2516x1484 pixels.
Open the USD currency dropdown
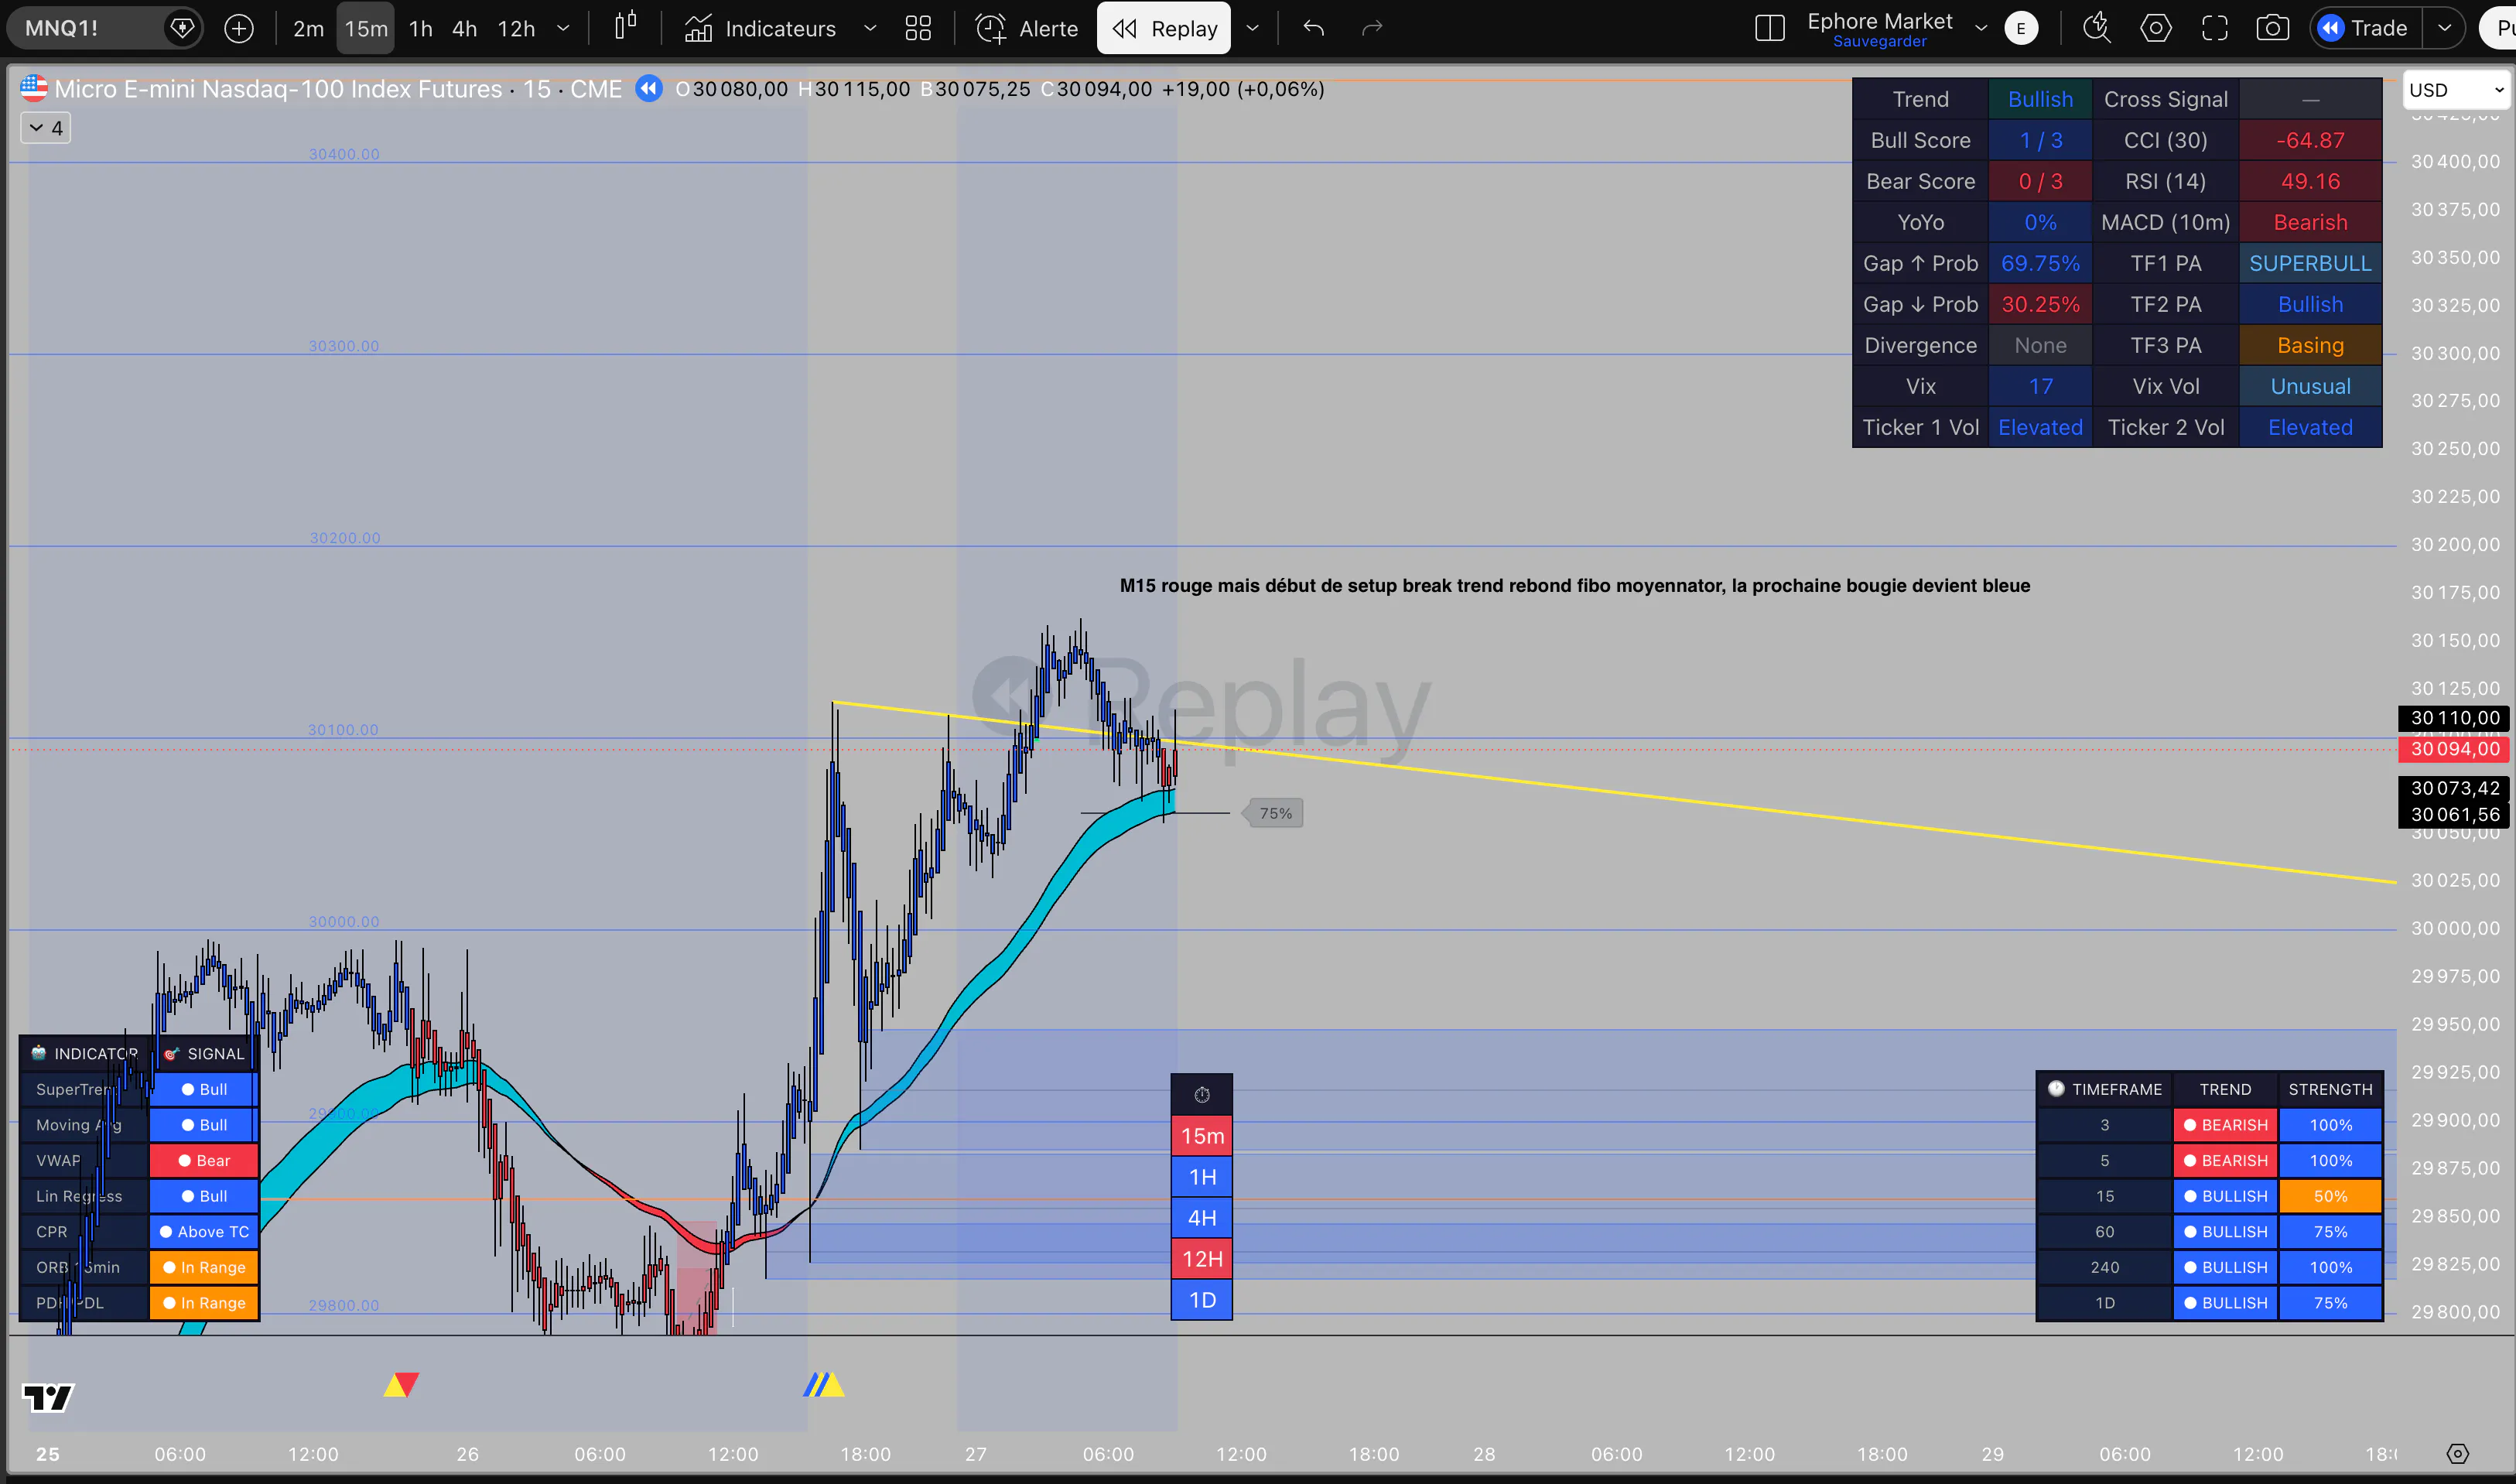click(x=2456, y=90)
